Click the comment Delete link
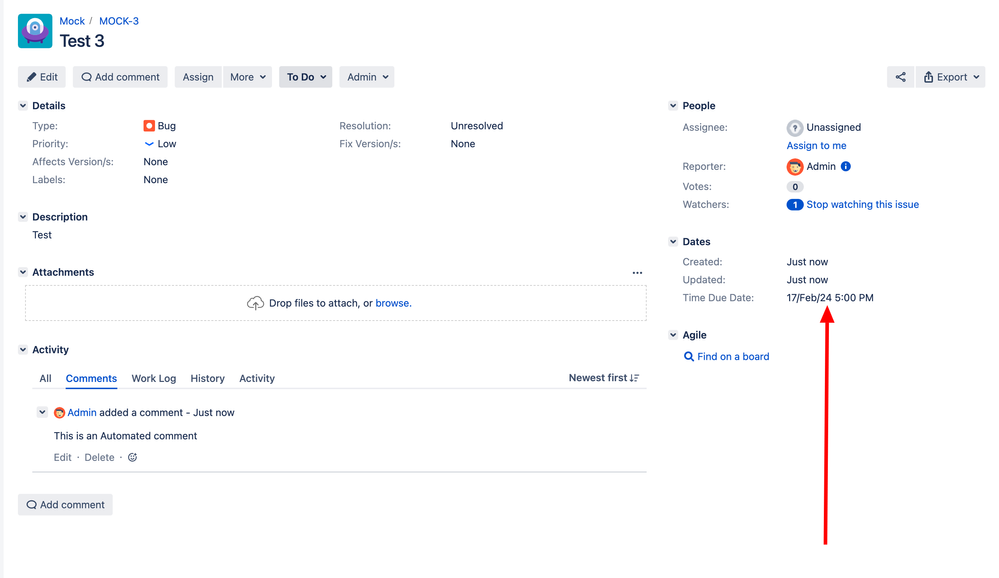999x578 pixels. [99, 458]
